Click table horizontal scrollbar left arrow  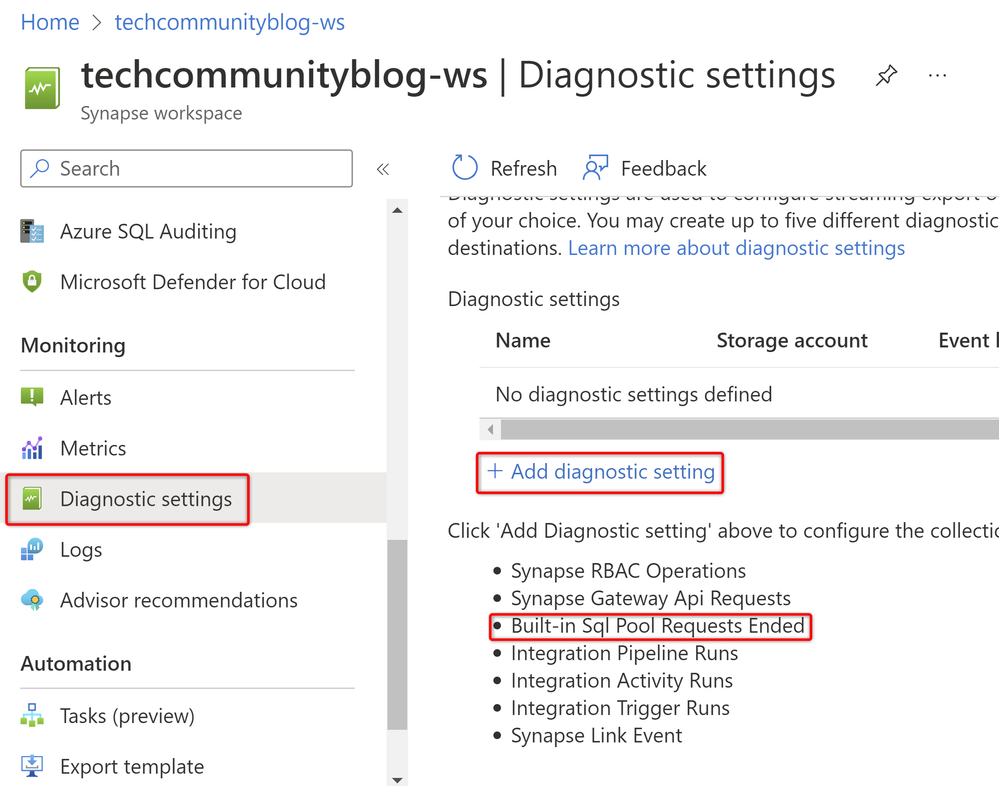(x=490, y=429)
